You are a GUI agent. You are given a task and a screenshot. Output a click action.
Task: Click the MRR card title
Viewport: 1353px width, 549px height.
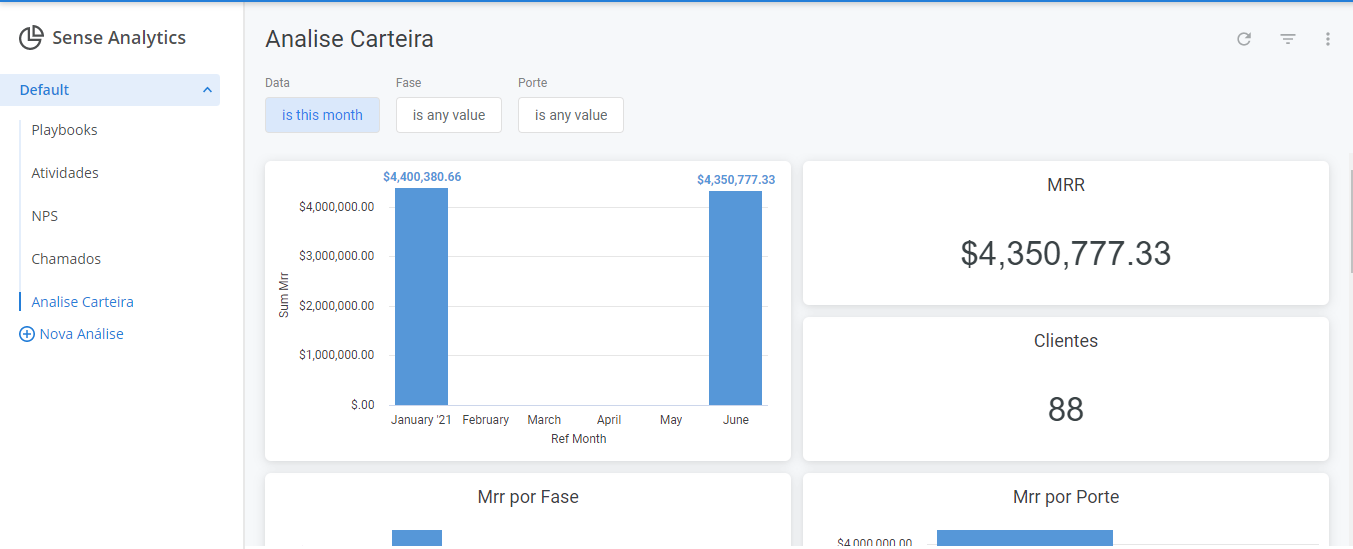(1066, 185)
